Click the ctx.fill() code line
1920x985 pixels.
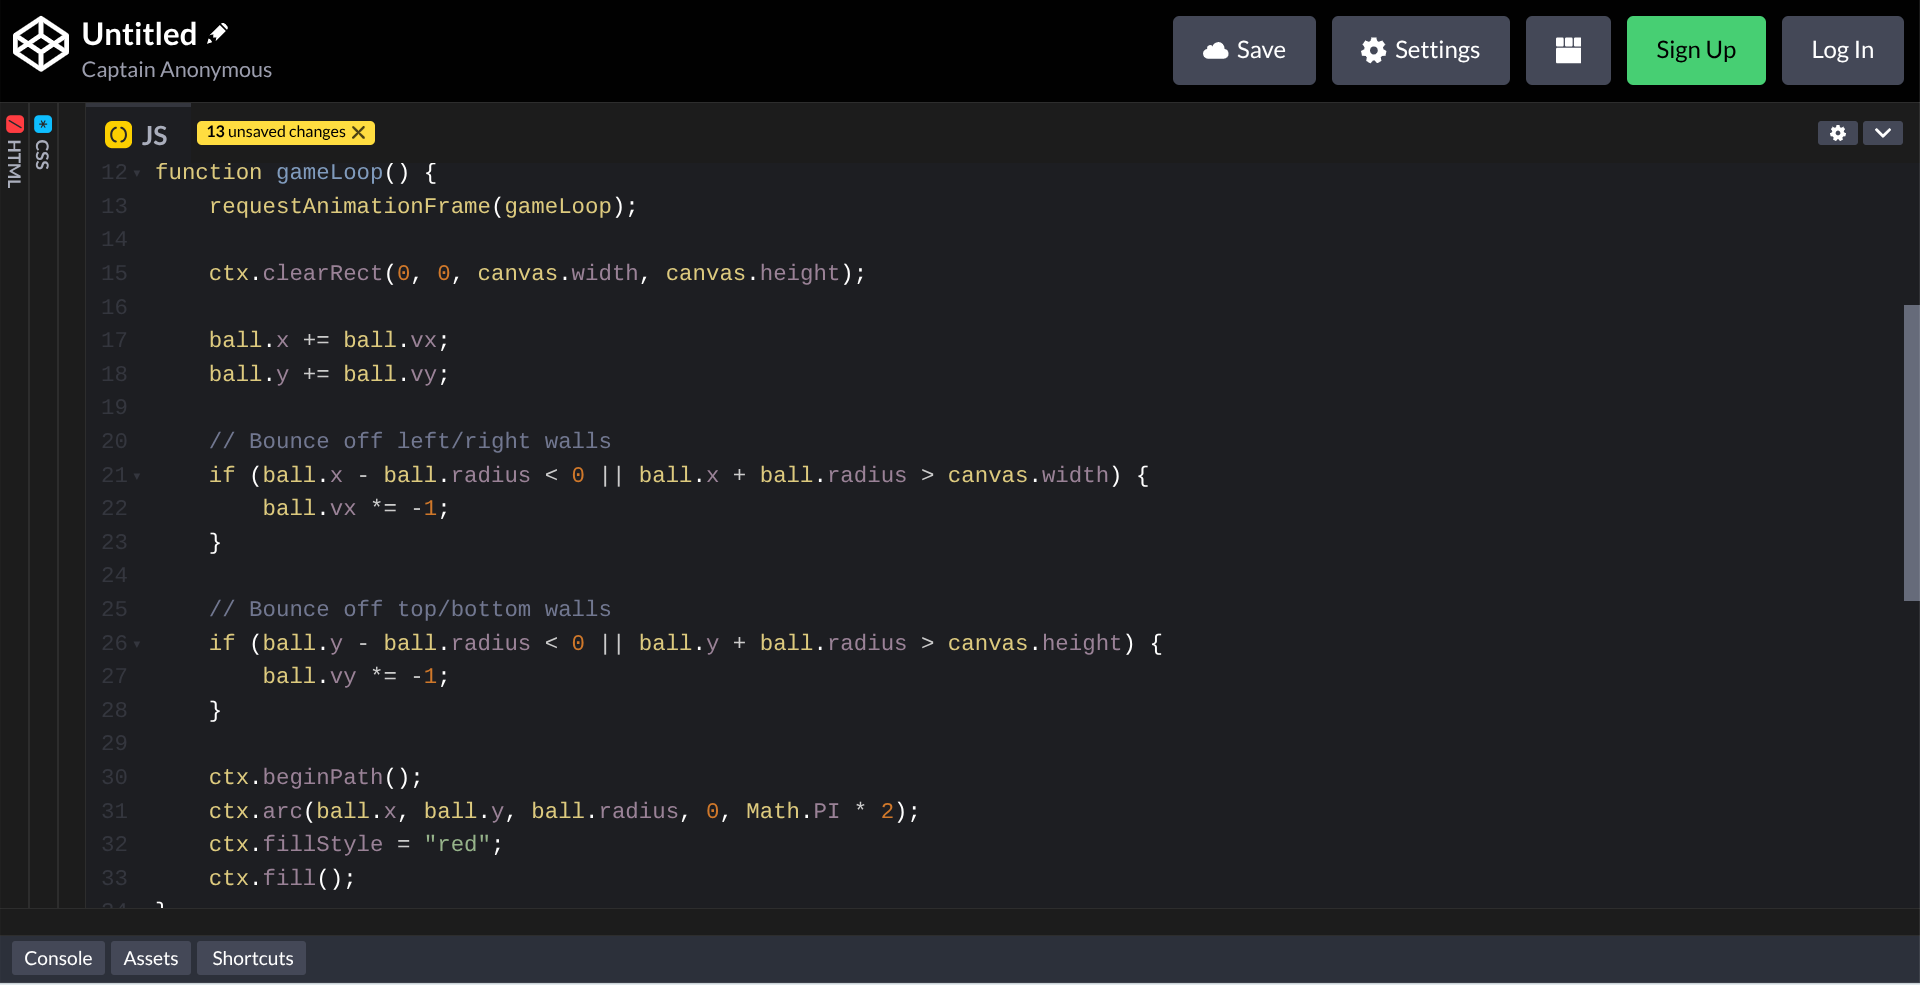[x=282, y=878]
